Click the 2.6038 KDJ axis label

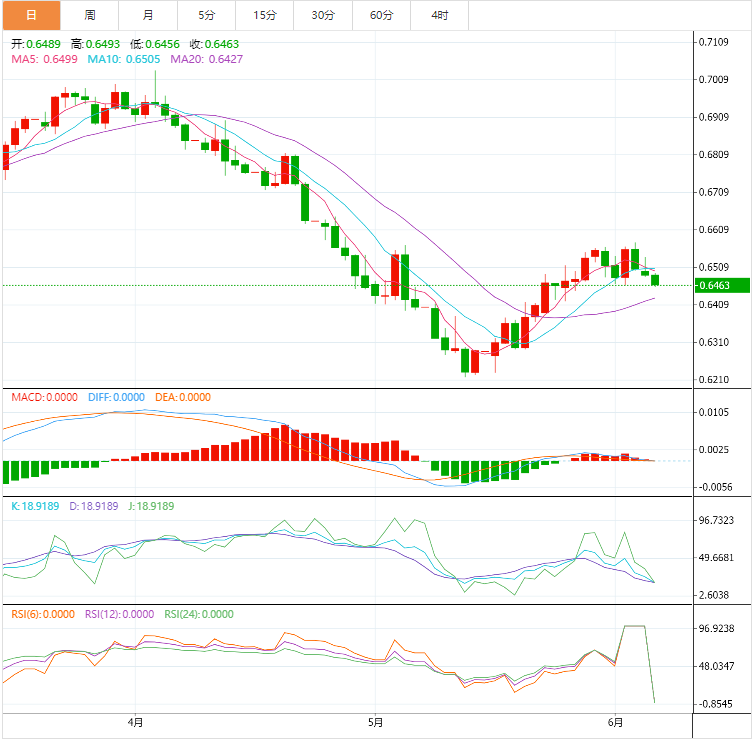(714, 596)
